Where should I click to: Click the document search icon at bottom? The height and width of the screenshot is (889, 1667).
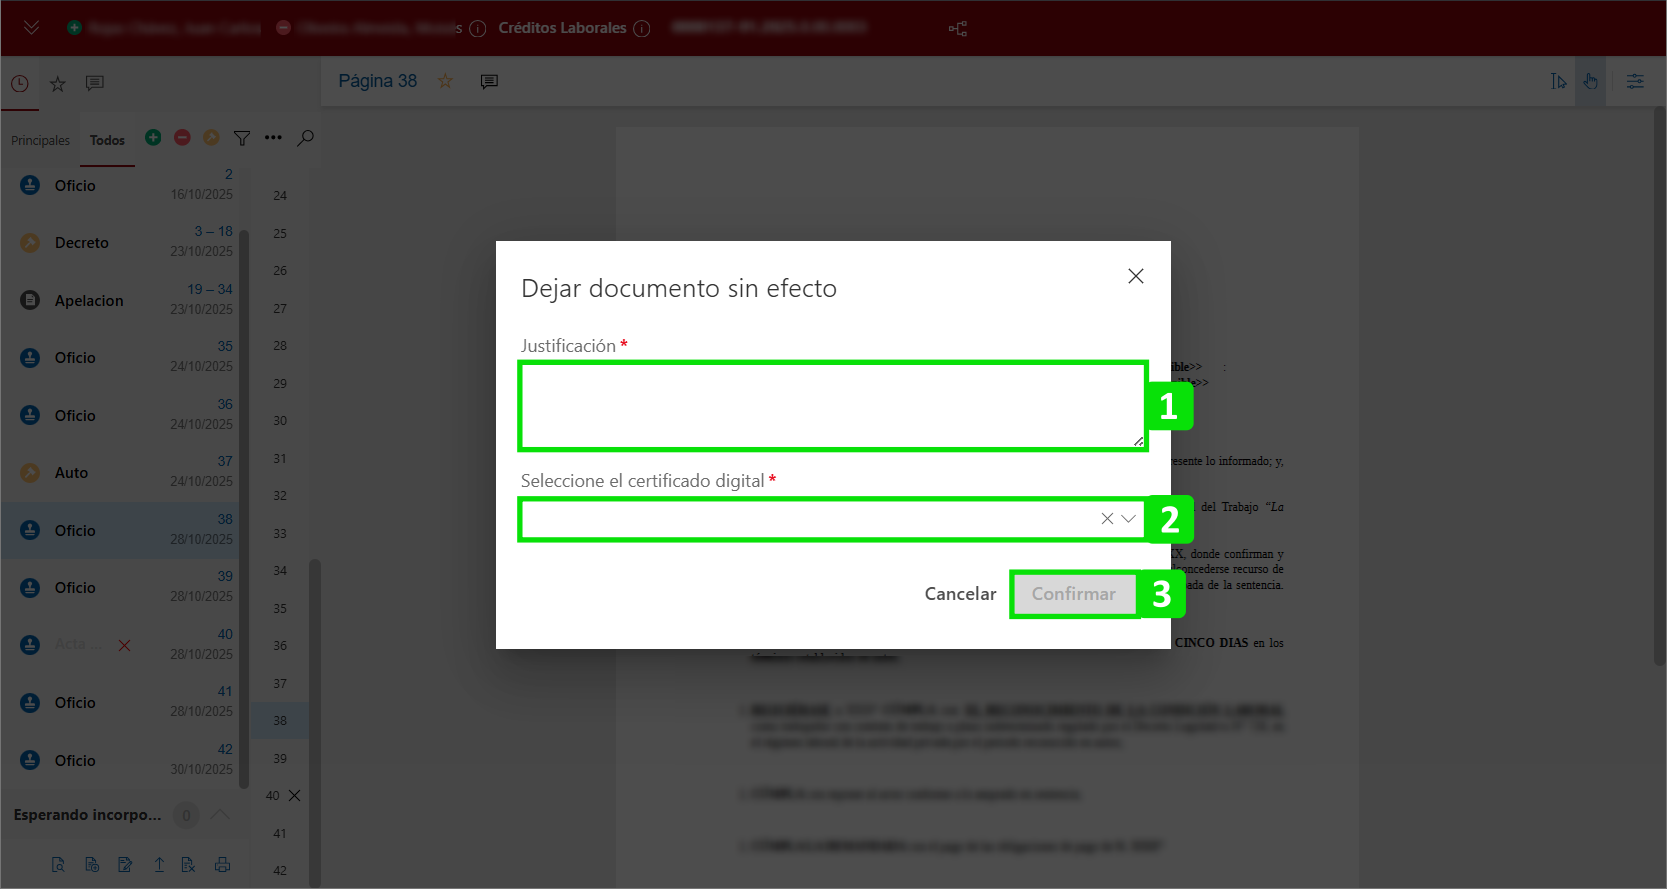click(x=58, y=865)
